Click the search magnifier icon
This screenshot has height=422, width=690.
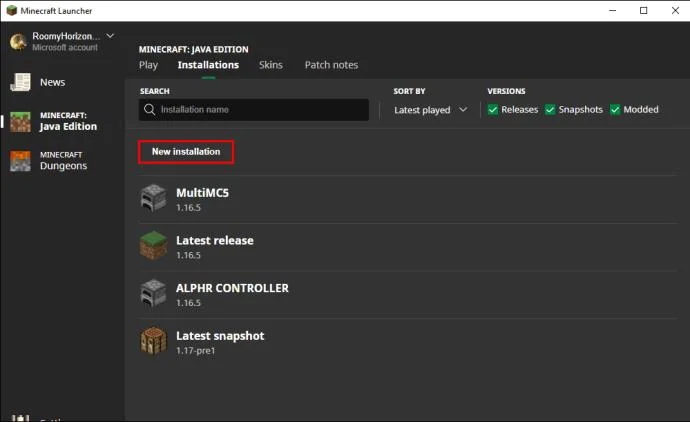click(x=150, y=110)
